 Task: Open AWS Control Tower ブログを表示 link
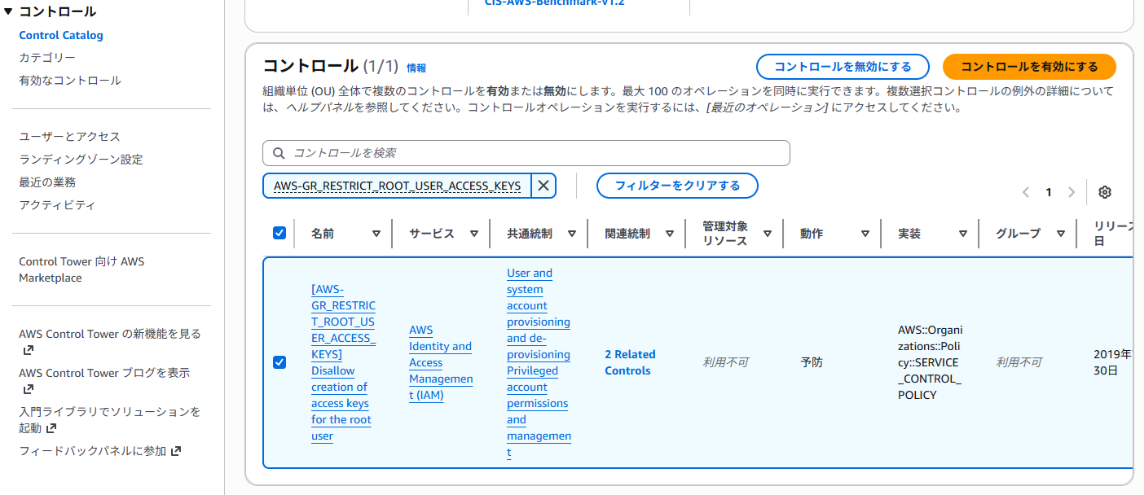(x=104, y=372)
